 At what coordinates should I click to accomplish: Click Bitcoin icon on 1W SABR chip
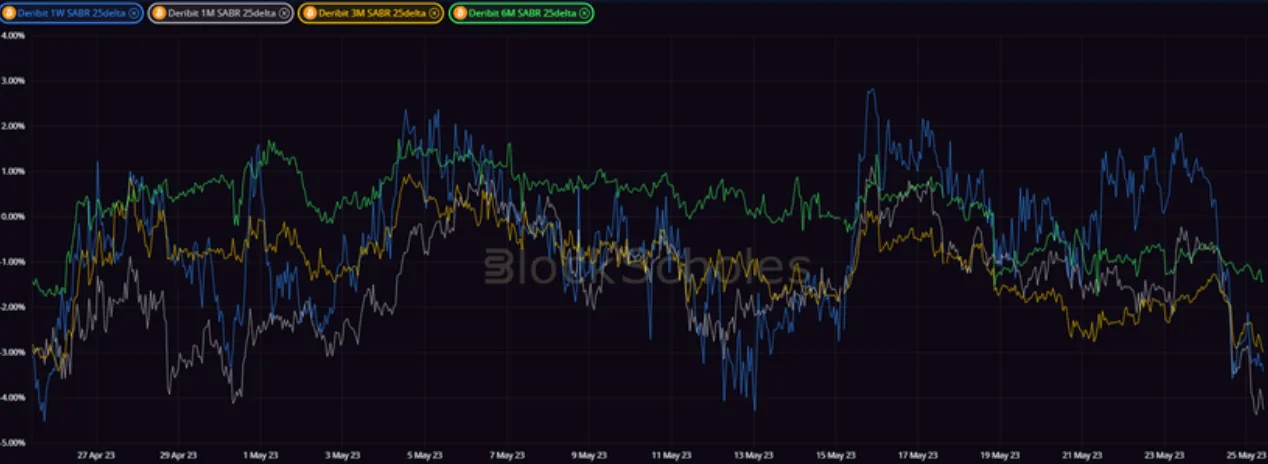click(x=10, y=13)
